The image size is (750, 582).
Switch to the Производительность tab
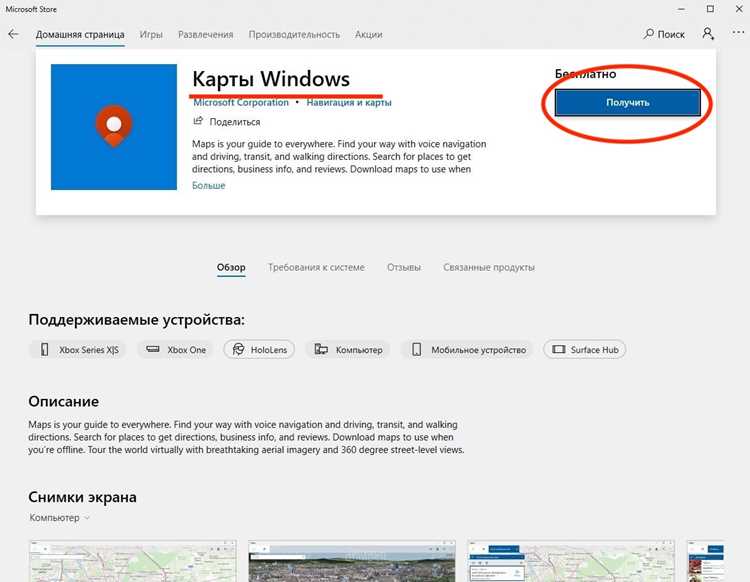294,34
